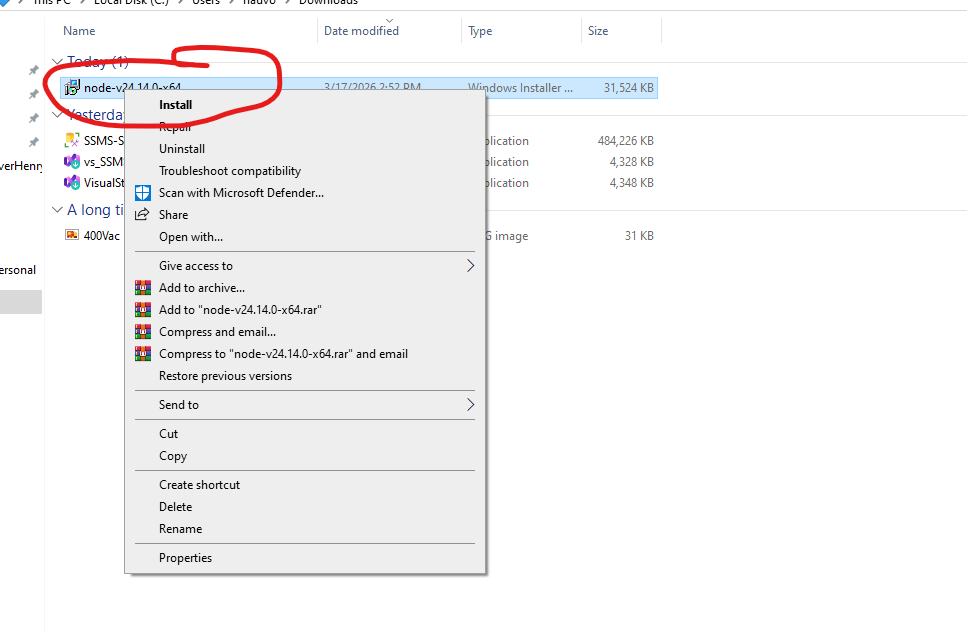Expand the Give access to submenu arrow
The width and height of the screenshot is (967, 633).
click(470, 266)
